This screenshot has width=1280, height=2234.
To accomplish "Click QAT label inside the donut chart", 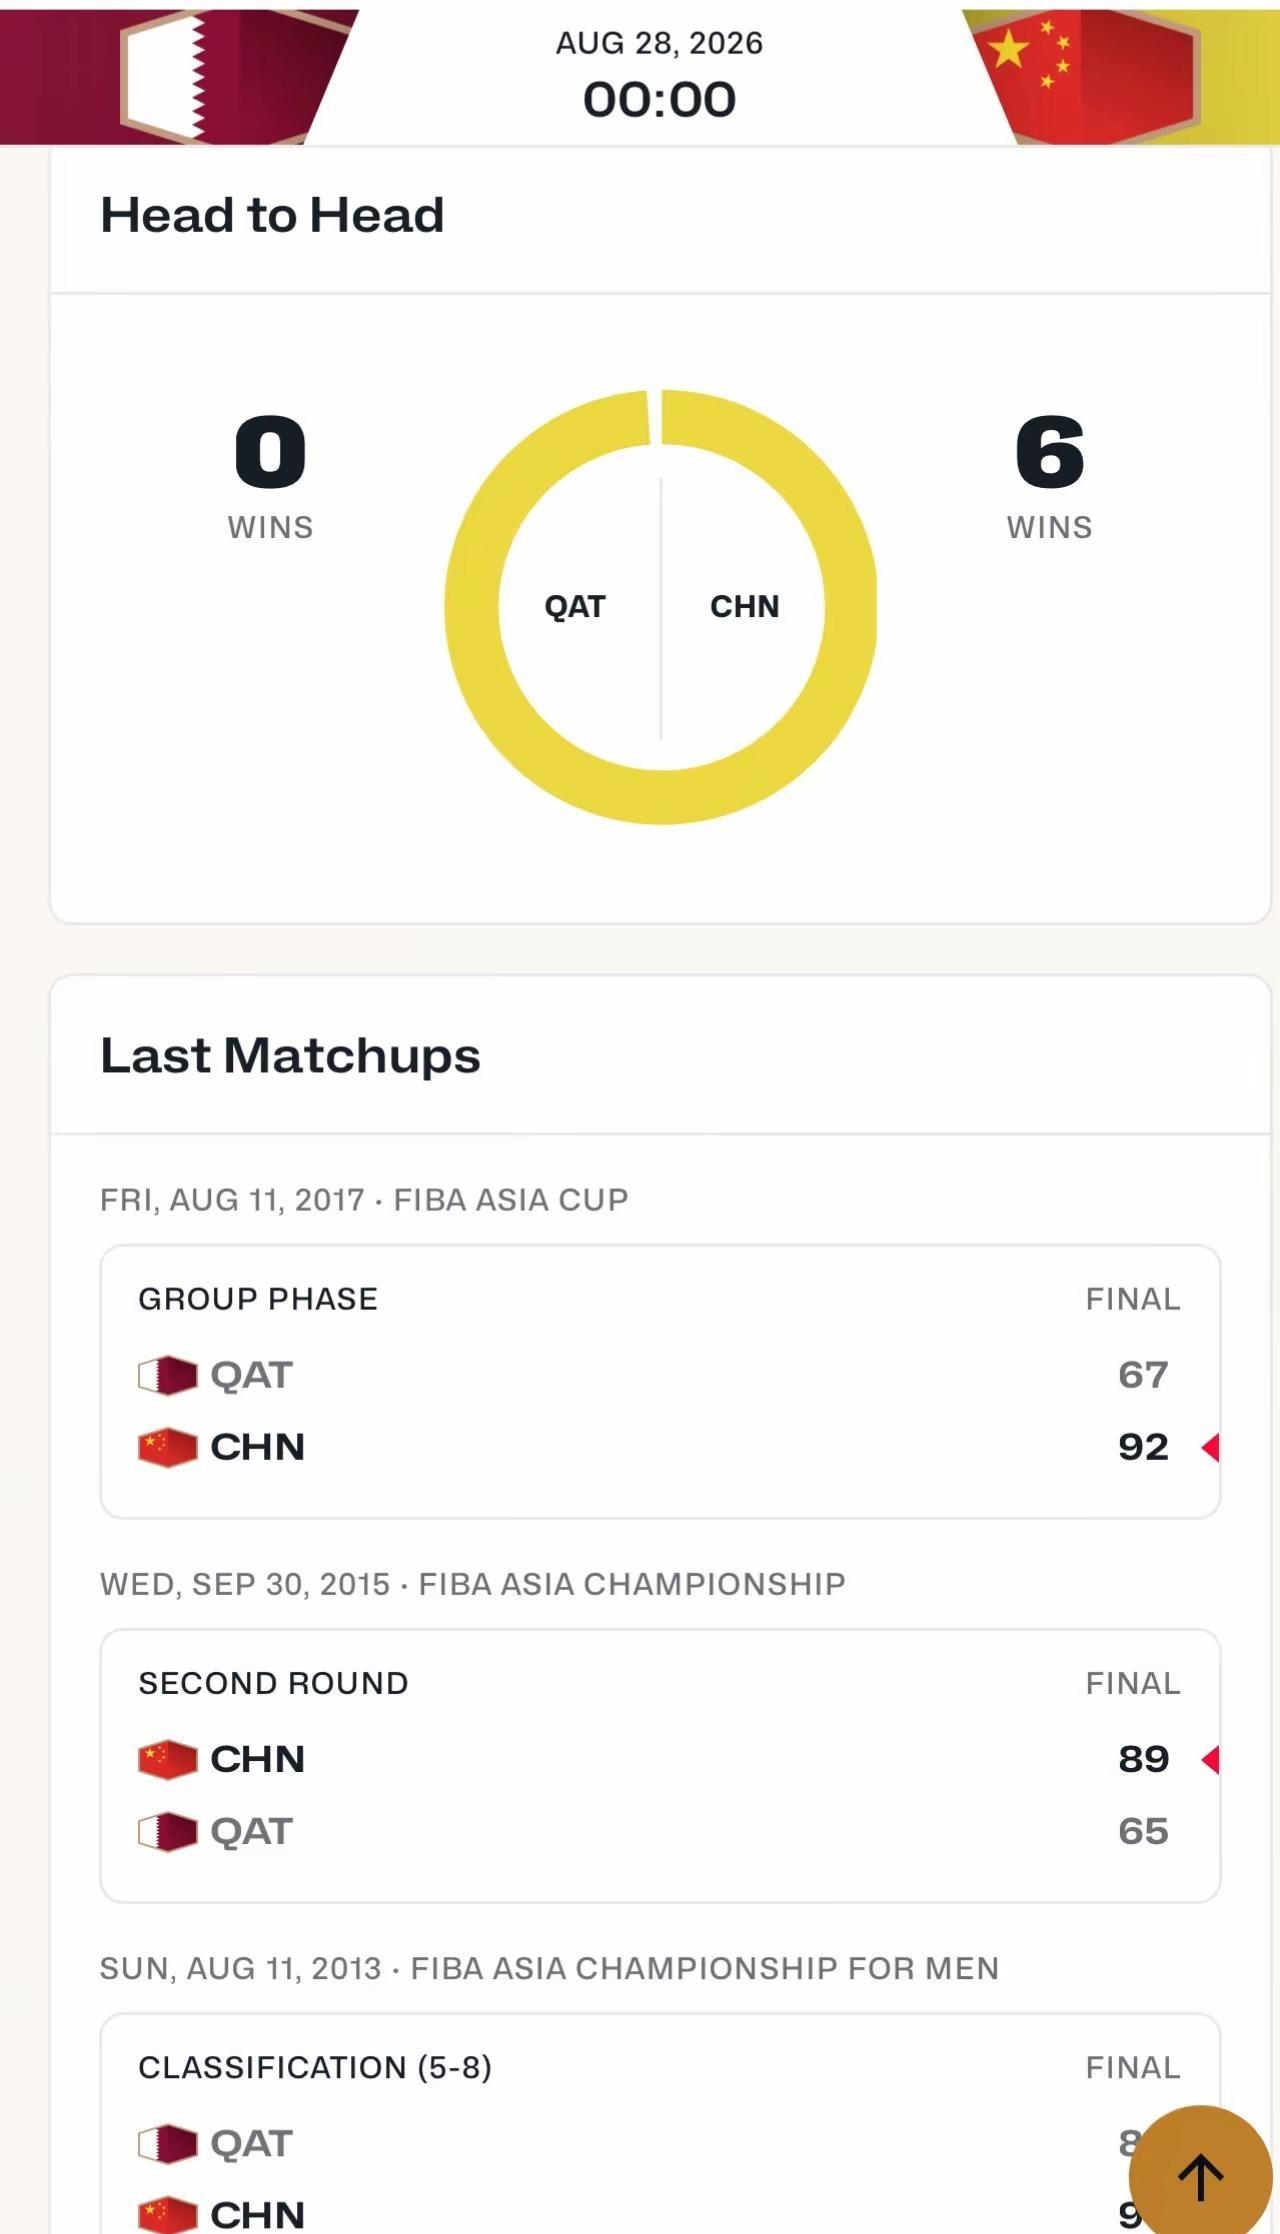I will [x=575, y=606].
